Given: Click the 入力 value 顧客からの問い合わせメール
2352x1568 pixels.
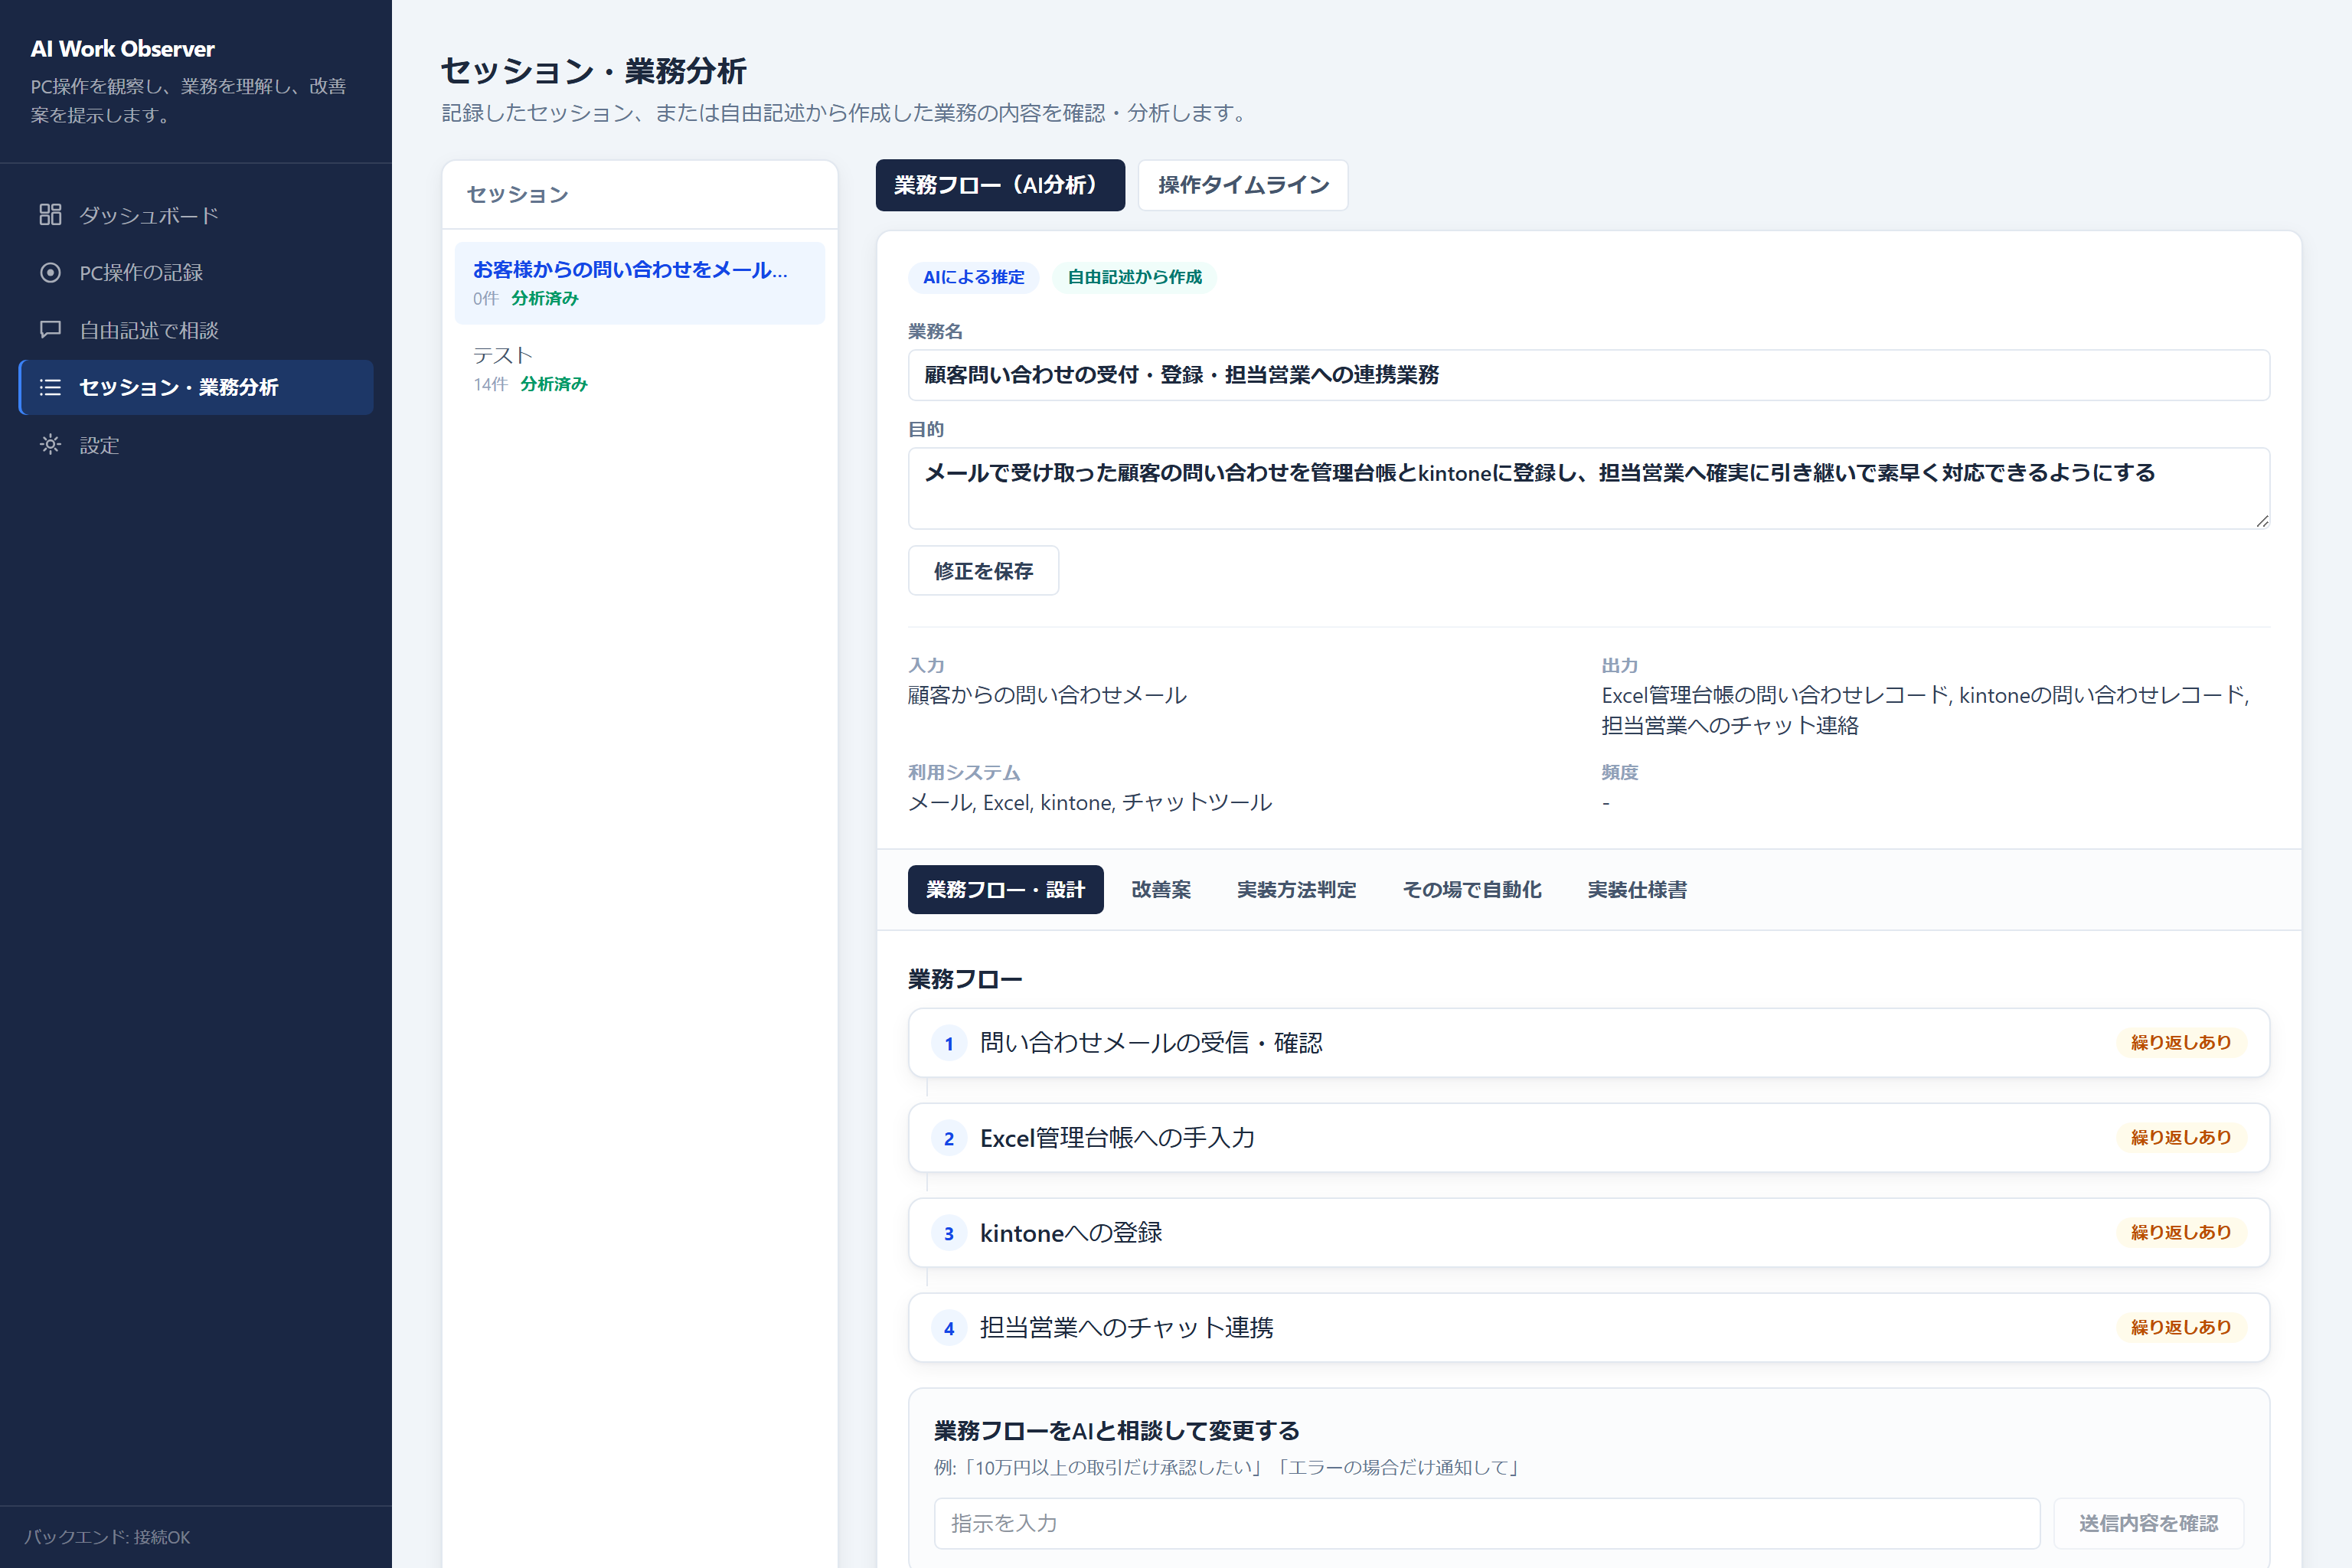Looking at the screenshot, I should [x=1047, y=695].
